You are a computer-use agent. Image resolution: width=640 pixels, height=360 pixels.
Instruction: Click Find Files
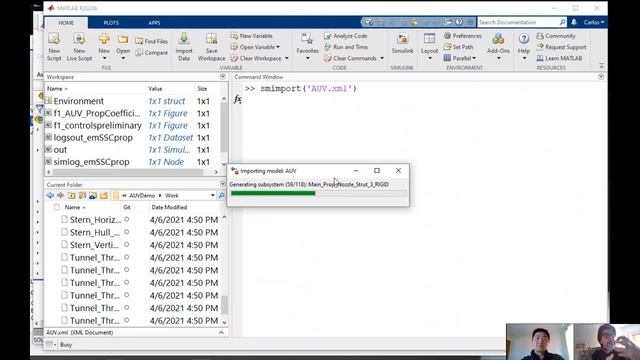[151, 41]
